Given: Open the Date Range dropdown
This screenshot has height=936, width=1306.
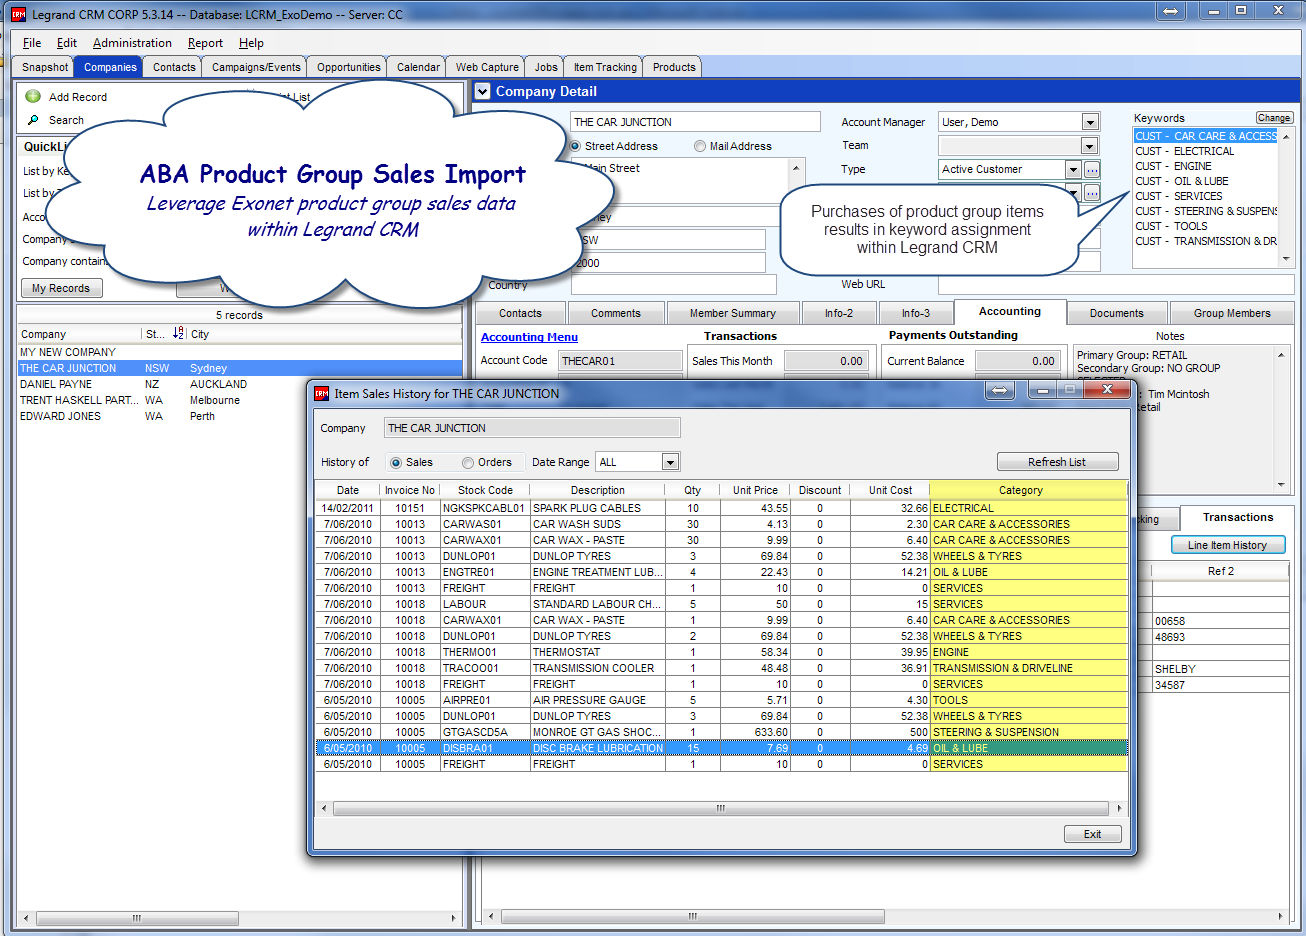Looking at the screenshot, I should (670, 462).
